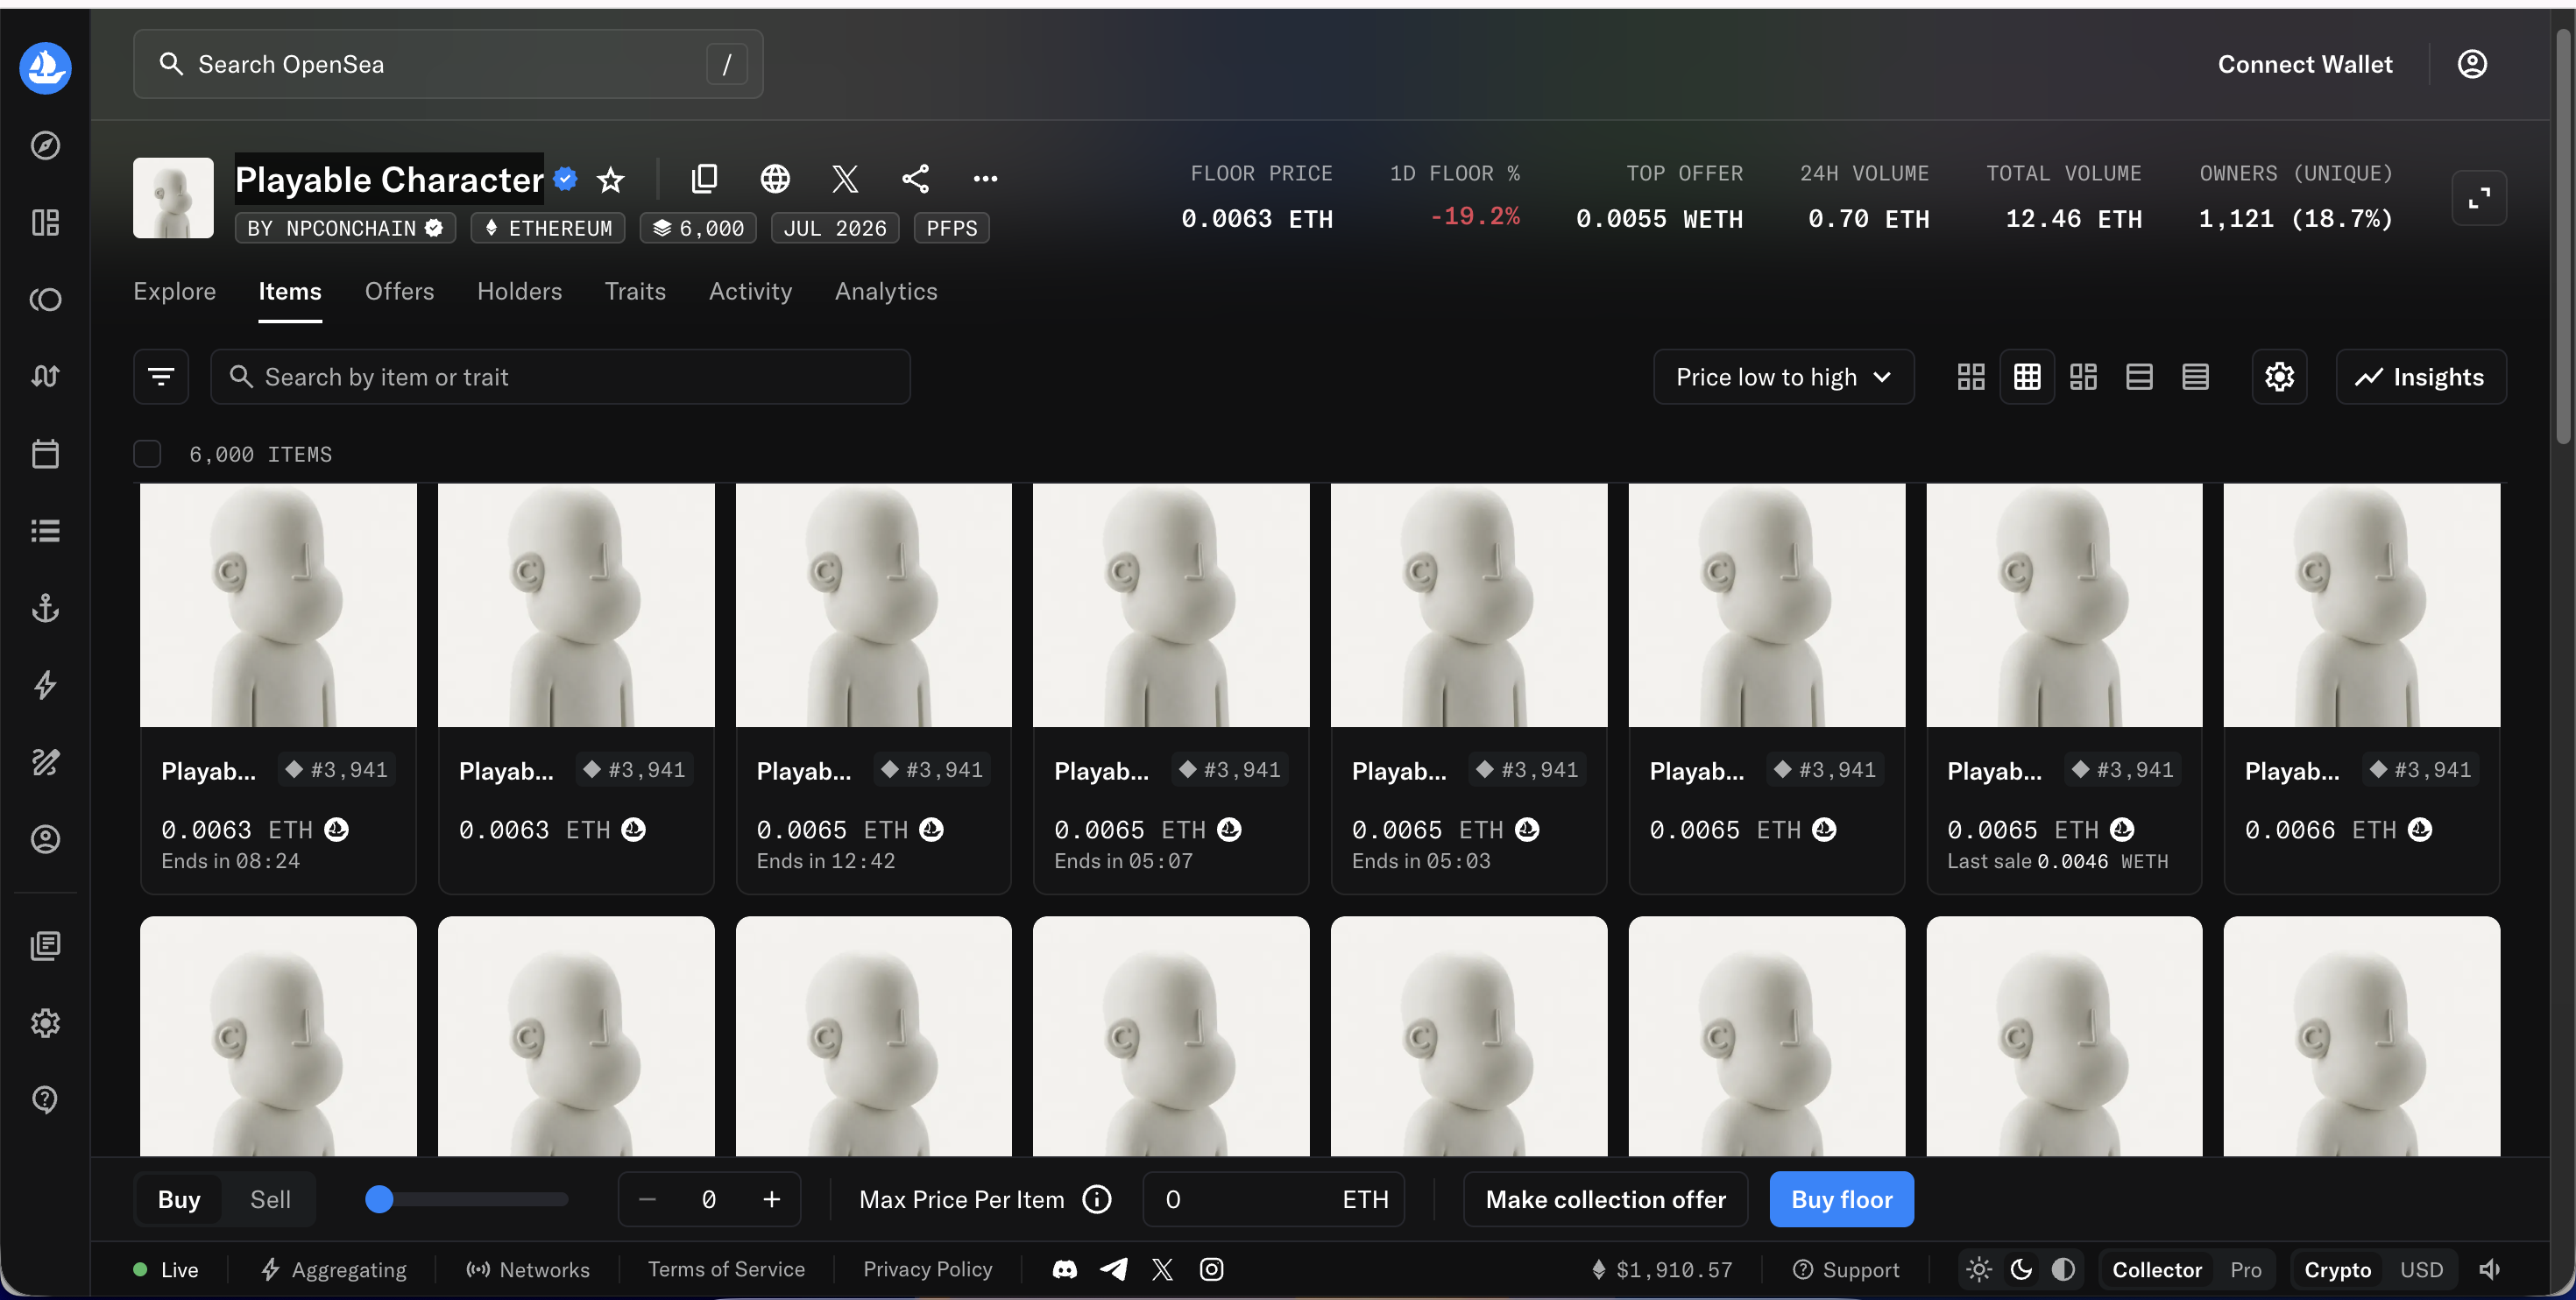
Task: Switch to system contrast theme icon
Action: point(2063,1270)
